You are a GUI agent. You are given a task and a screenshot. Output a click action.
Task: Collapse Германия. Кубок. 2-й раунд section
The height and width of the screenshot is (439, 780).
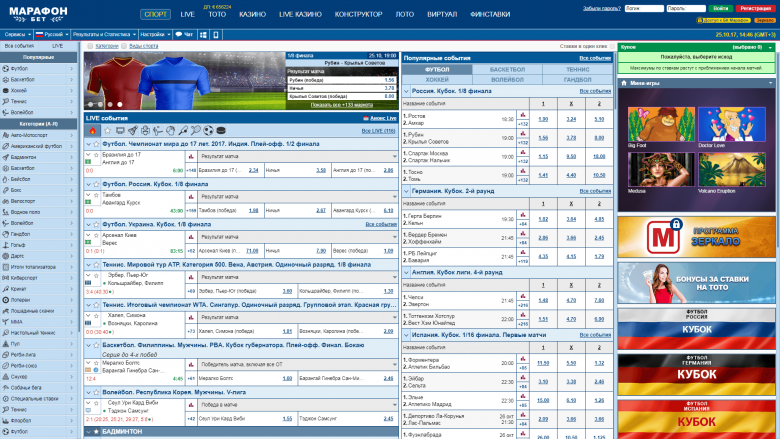click(x=406, y=191)
